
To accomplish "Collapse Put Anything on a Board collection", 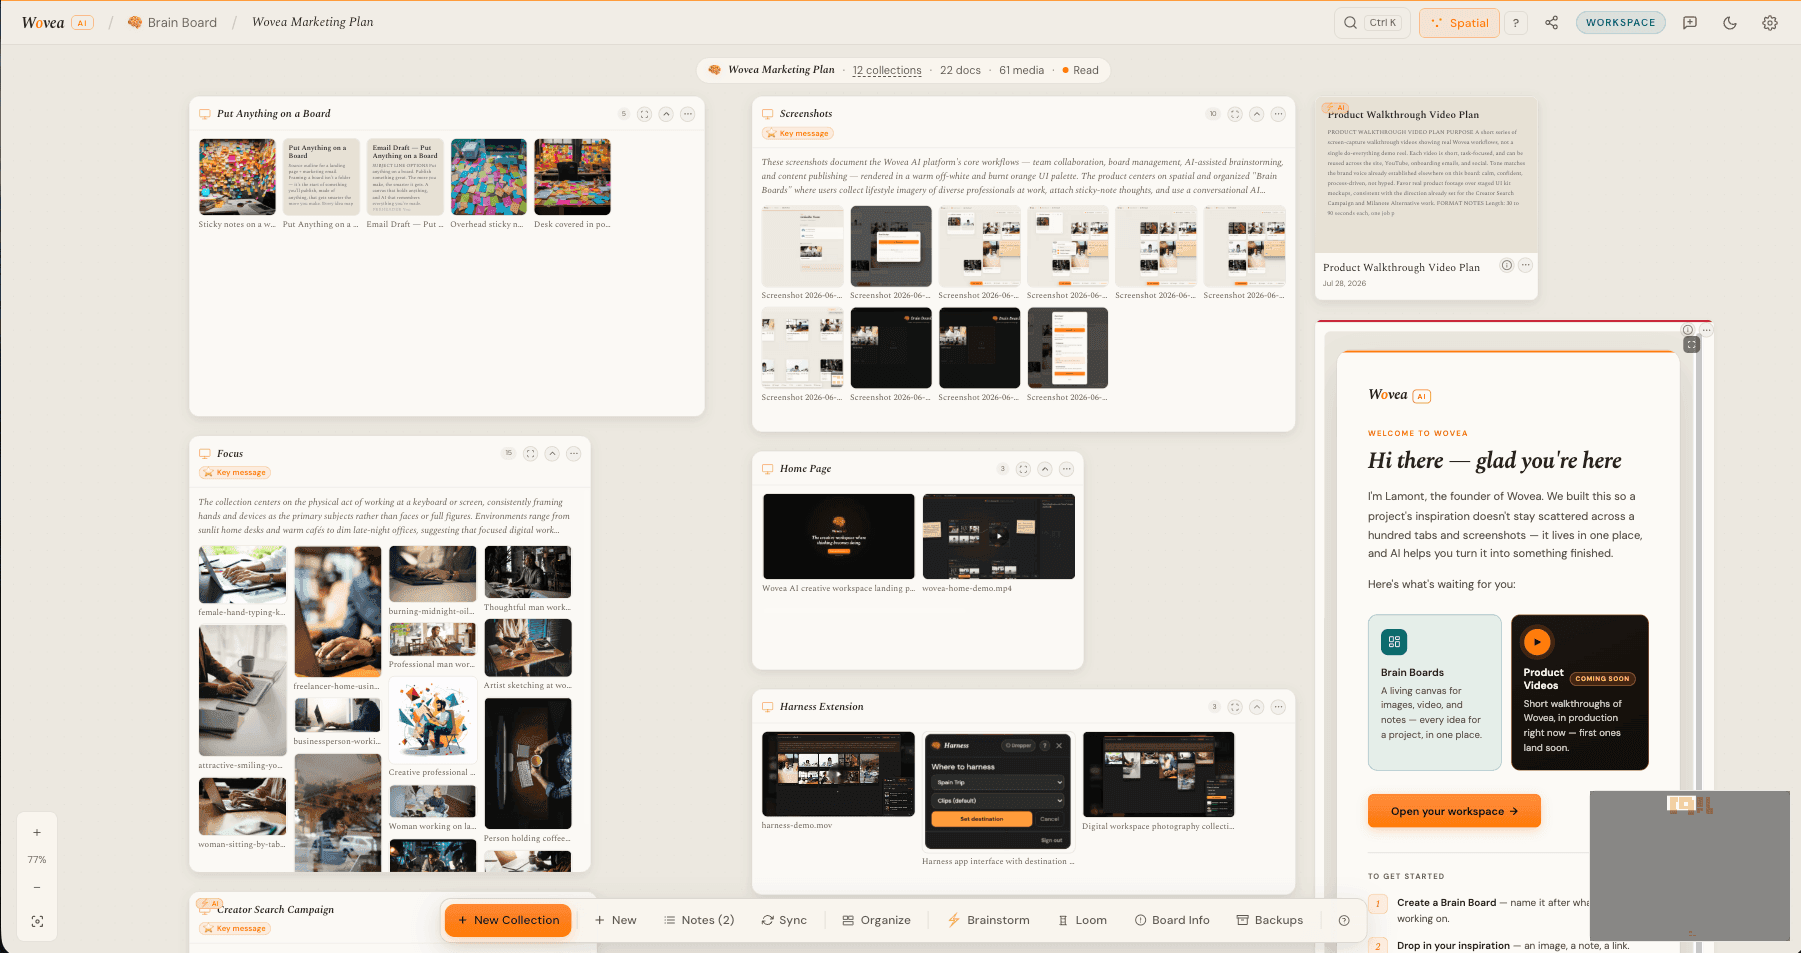I will 666,114.
